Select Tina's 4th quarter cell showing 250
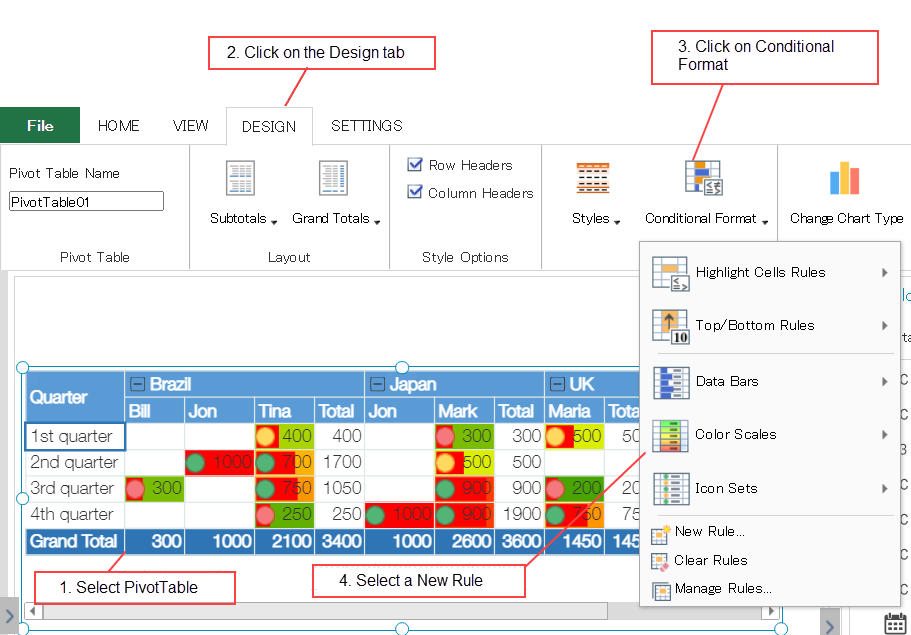Screen dimensions: 911x635 (285, 515)
